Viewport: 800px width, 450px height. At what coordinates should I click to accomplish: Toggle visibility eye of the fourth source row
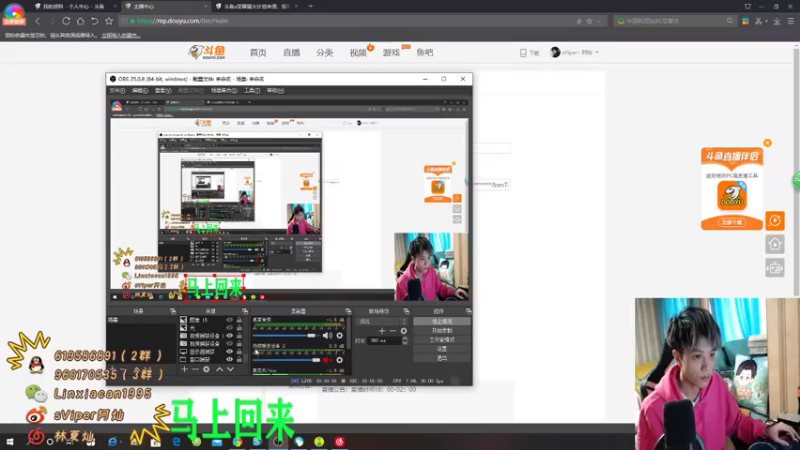click(230, 343)
